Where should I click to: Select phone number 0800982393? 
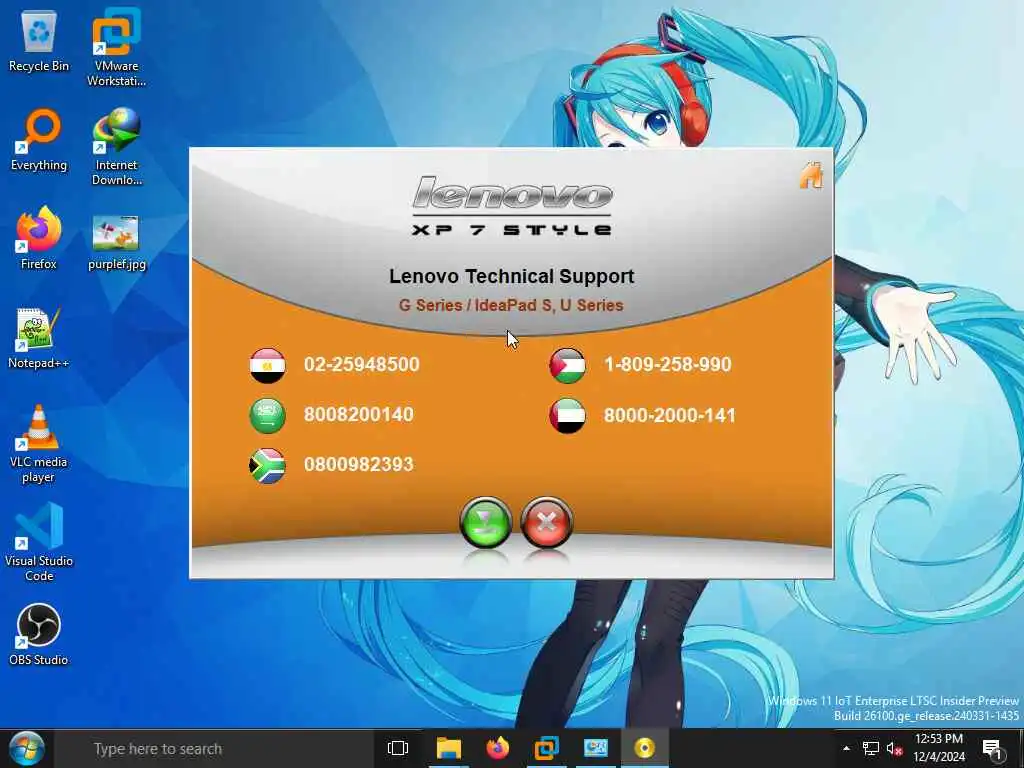[x=359, y=464]
